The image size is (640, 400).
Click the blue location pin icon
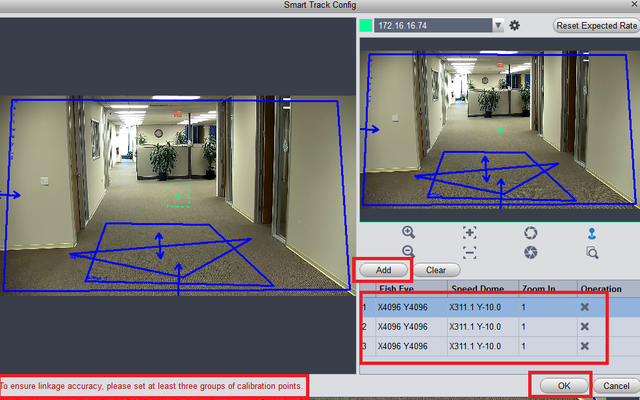(592, 233)
